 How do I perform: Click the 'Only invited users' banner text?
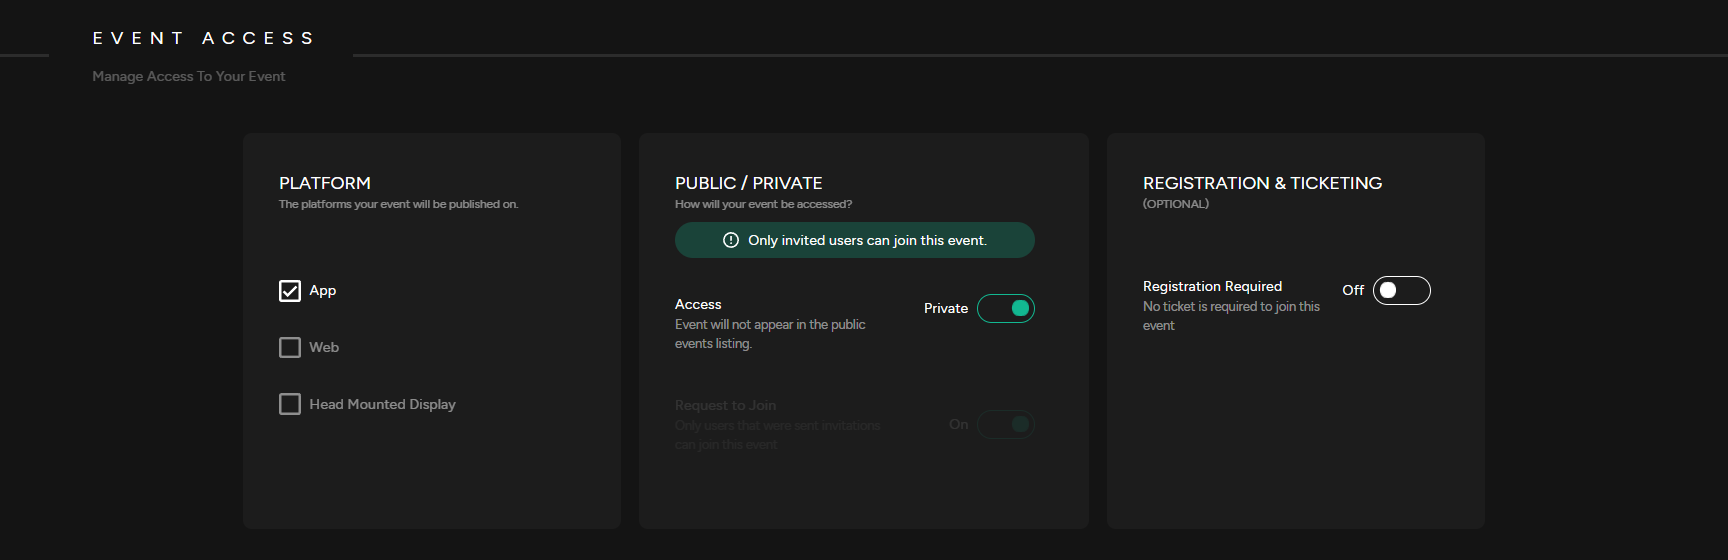pyautogui.click(x=867, y=240)
